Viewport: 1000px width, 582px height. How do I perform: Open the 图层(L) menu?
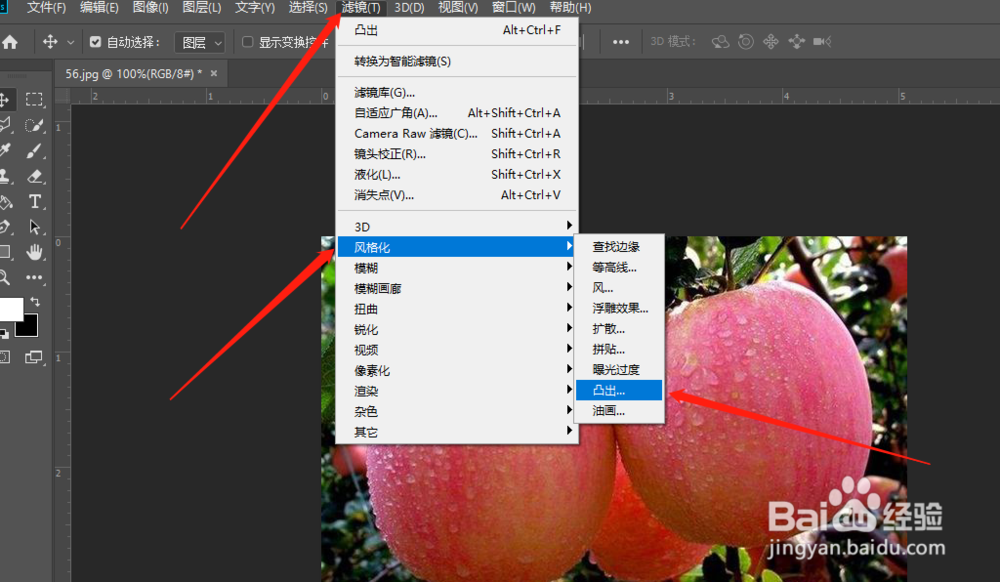[202, 8]
